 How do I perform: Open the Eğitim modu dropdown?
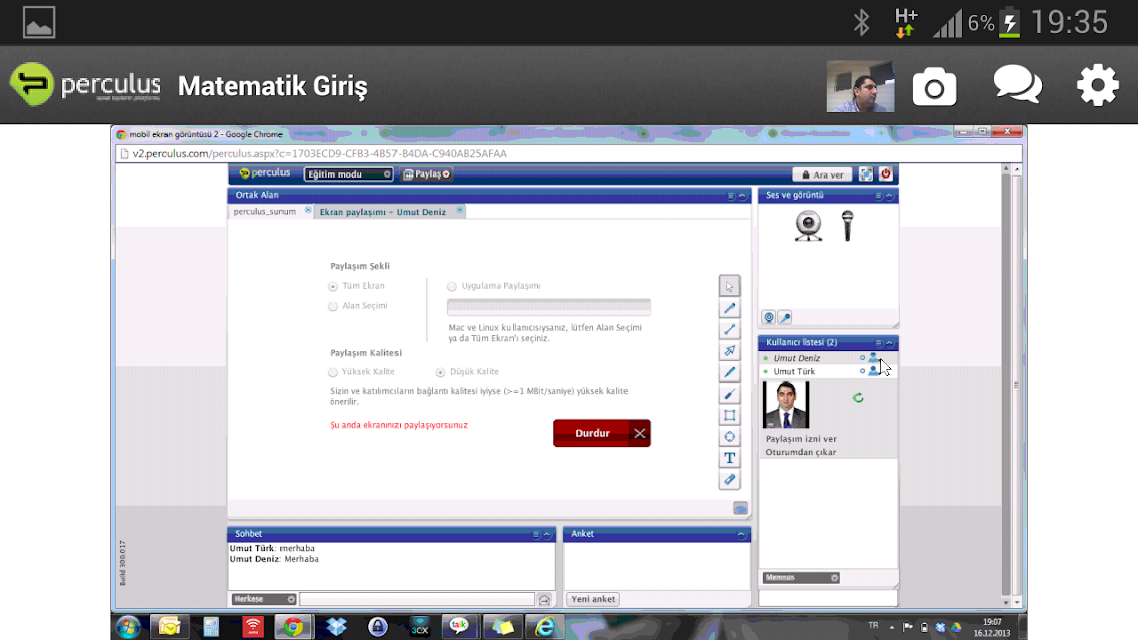(348, 174)
